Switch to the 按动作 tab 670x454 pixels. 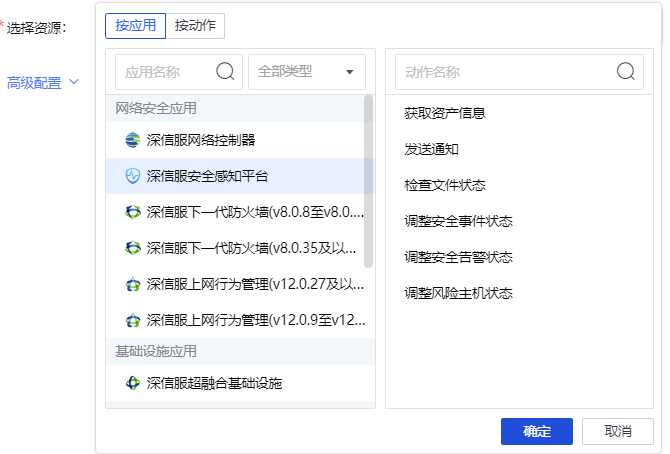click(x=195, y=26)
